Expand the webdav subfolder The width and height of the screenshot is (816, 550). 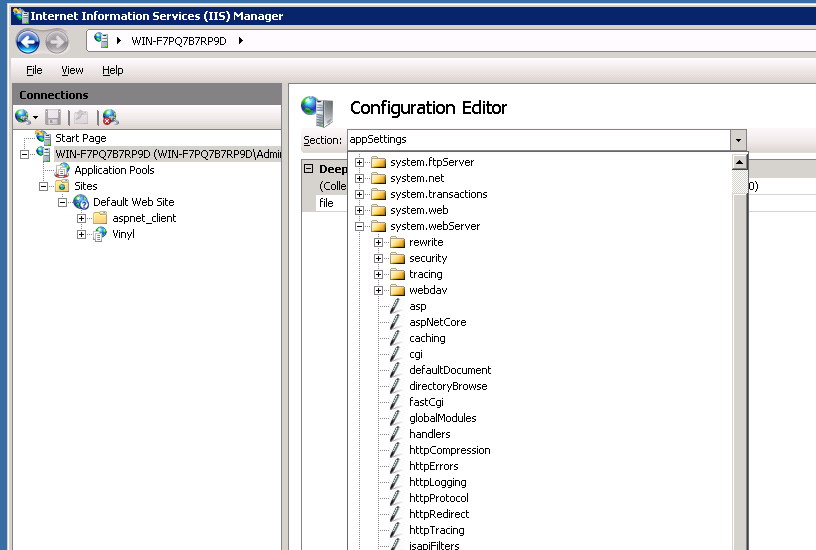[378, 290]
